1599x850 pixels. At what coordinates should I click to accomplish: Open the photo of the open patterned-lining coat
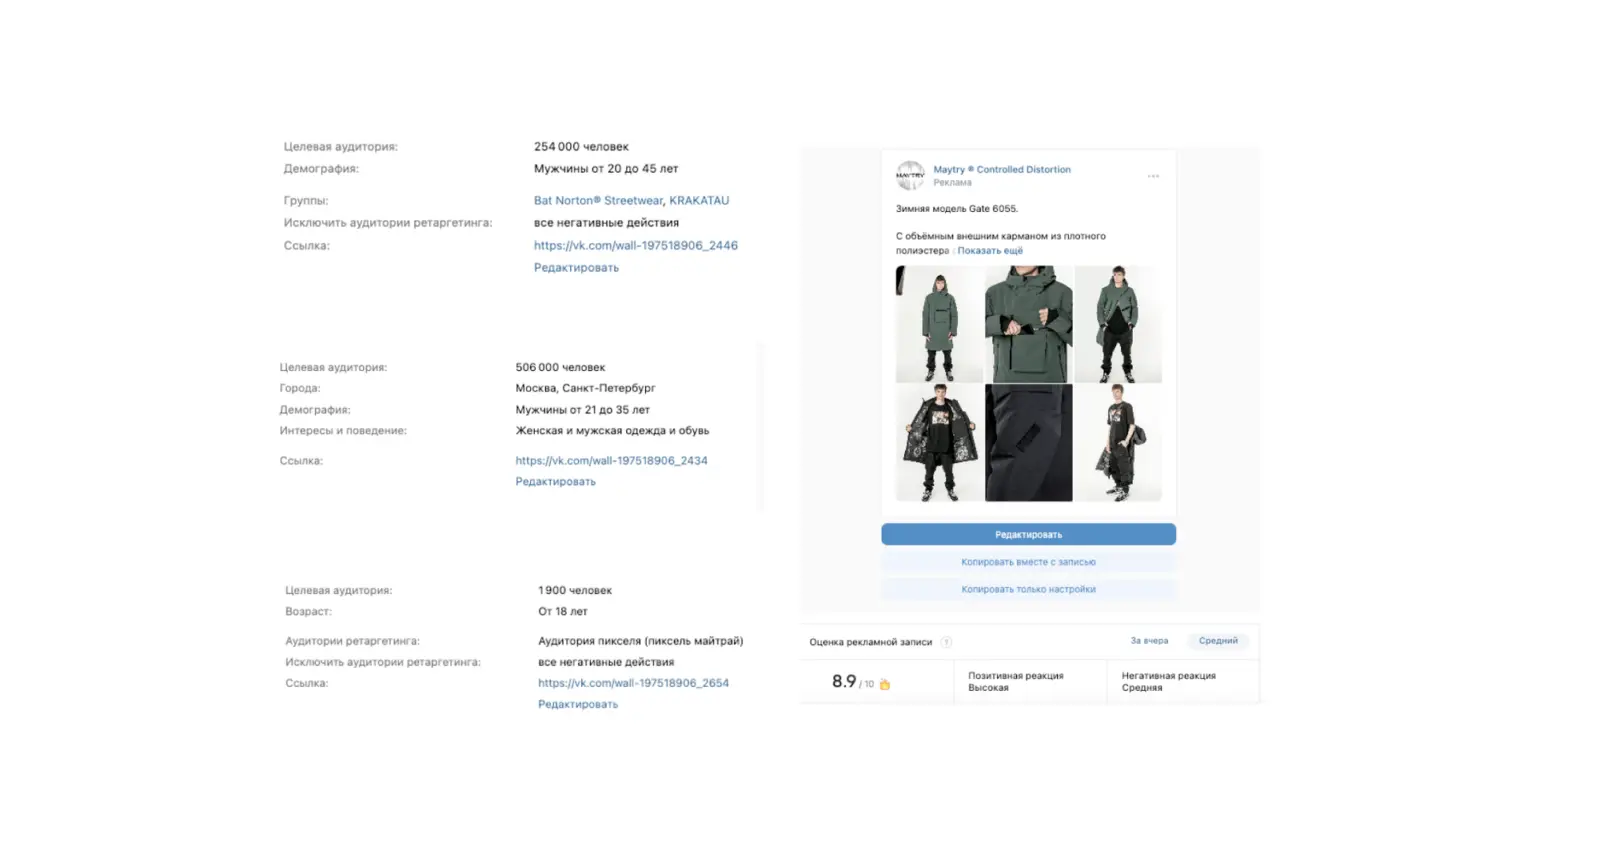(939, 443)
